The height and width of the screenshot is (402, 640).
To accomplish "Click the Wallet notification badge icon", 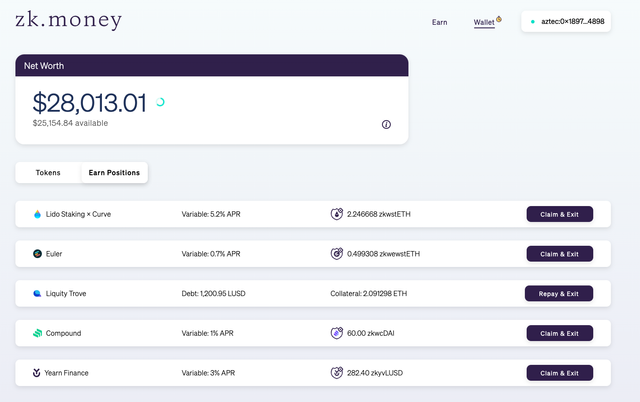I will tap(499, 19).
